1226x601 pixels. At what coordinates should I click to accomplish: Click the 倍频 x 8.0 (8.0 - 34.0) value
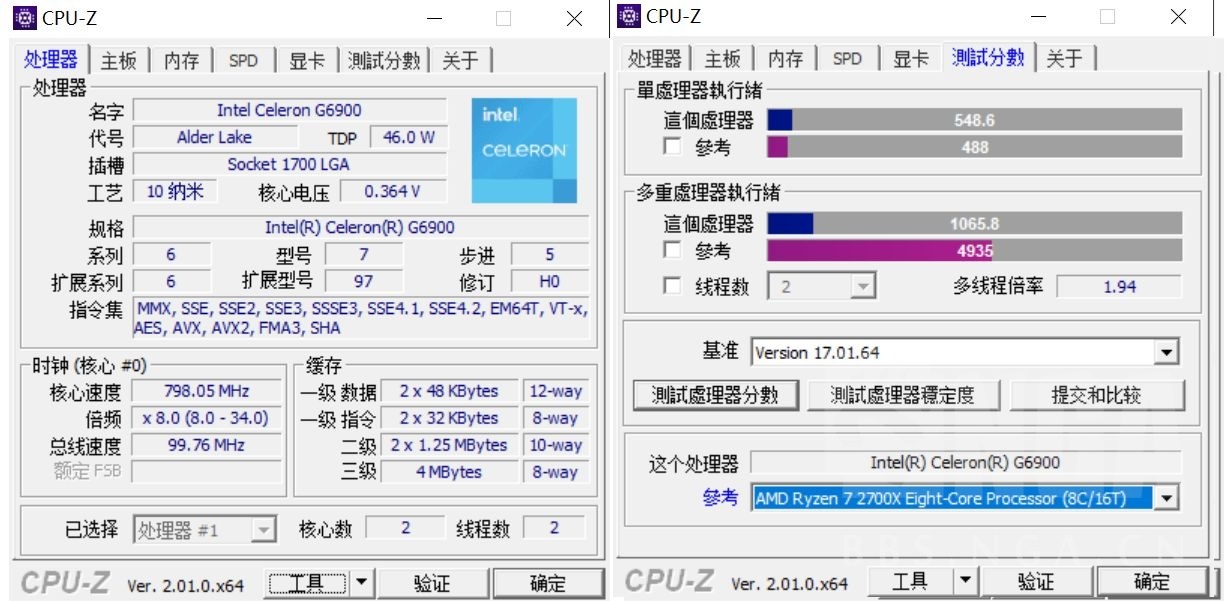(x=207, y=418)
